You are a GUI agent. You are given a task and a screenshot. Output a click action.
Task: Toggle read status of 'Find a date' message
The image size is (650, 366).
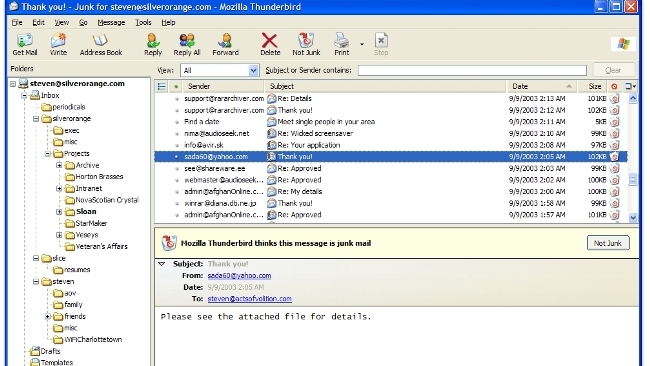[x=176, y=122]
